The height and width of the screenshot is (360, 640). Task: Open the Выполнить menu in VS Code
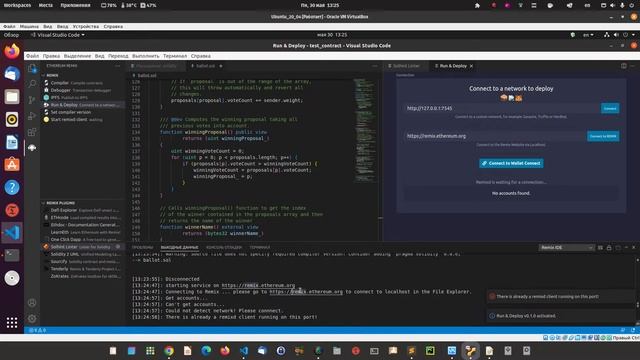(x=146, y=56)
